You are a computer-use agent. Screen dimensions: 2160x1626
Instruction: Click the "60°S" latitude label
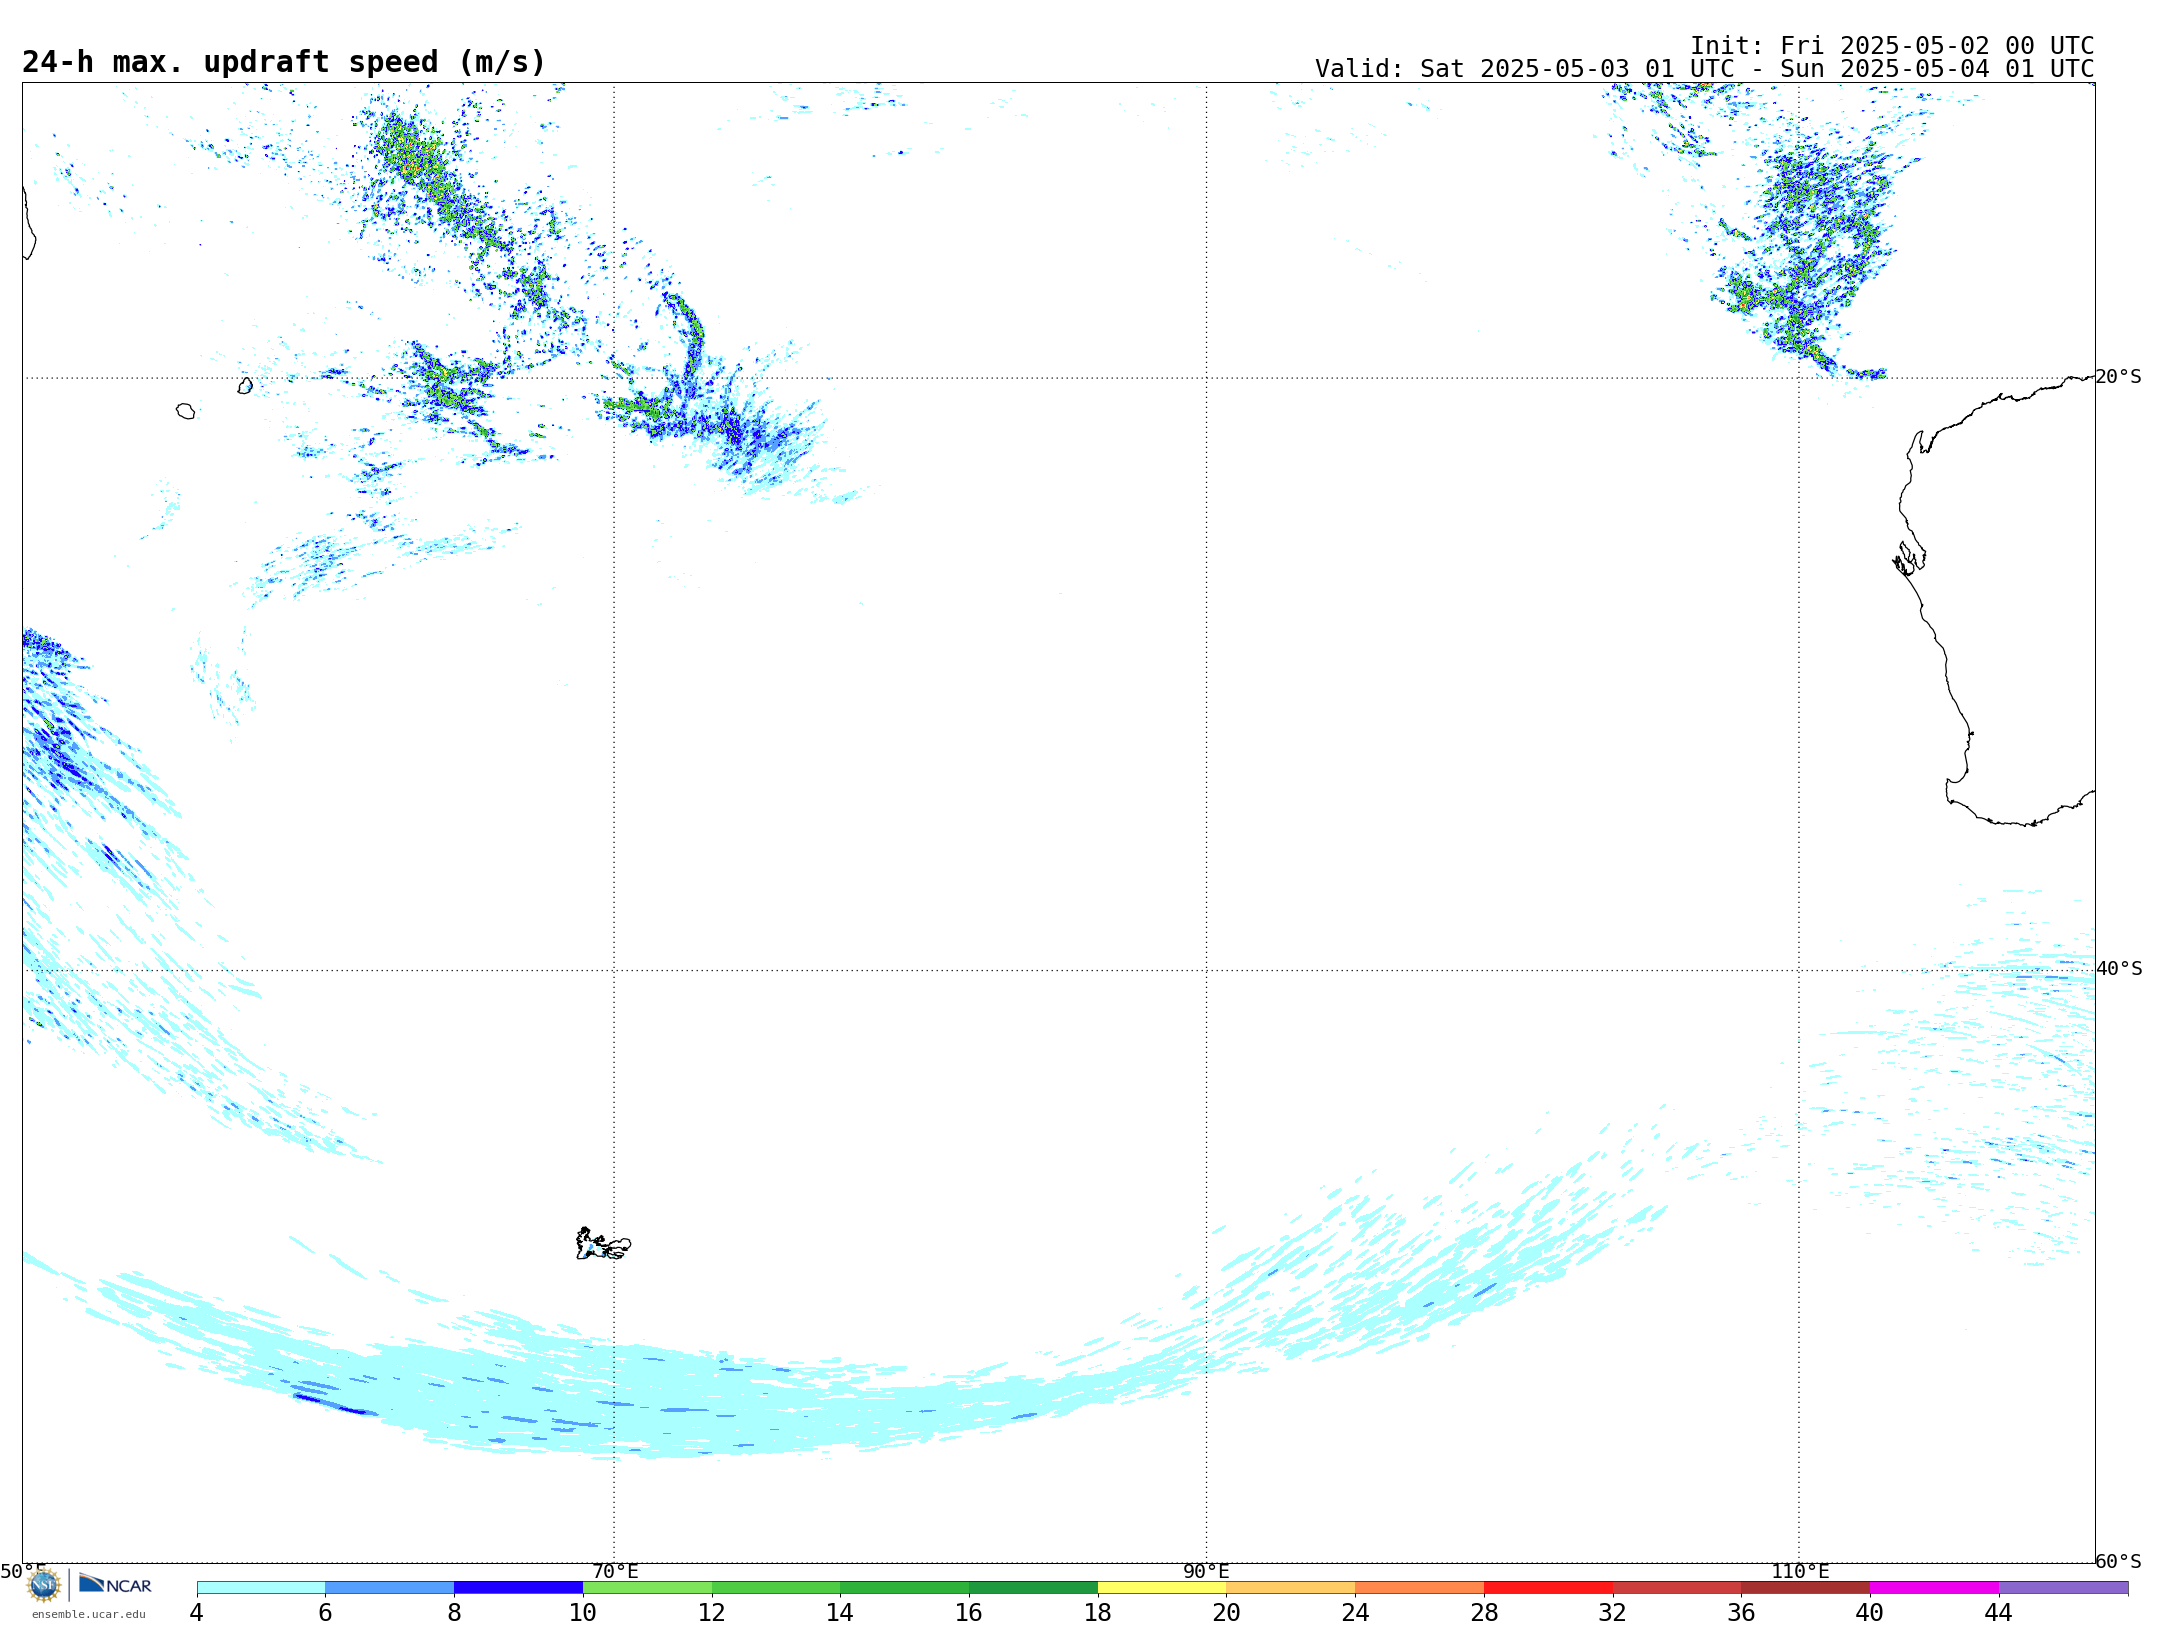[2119, 1561]
